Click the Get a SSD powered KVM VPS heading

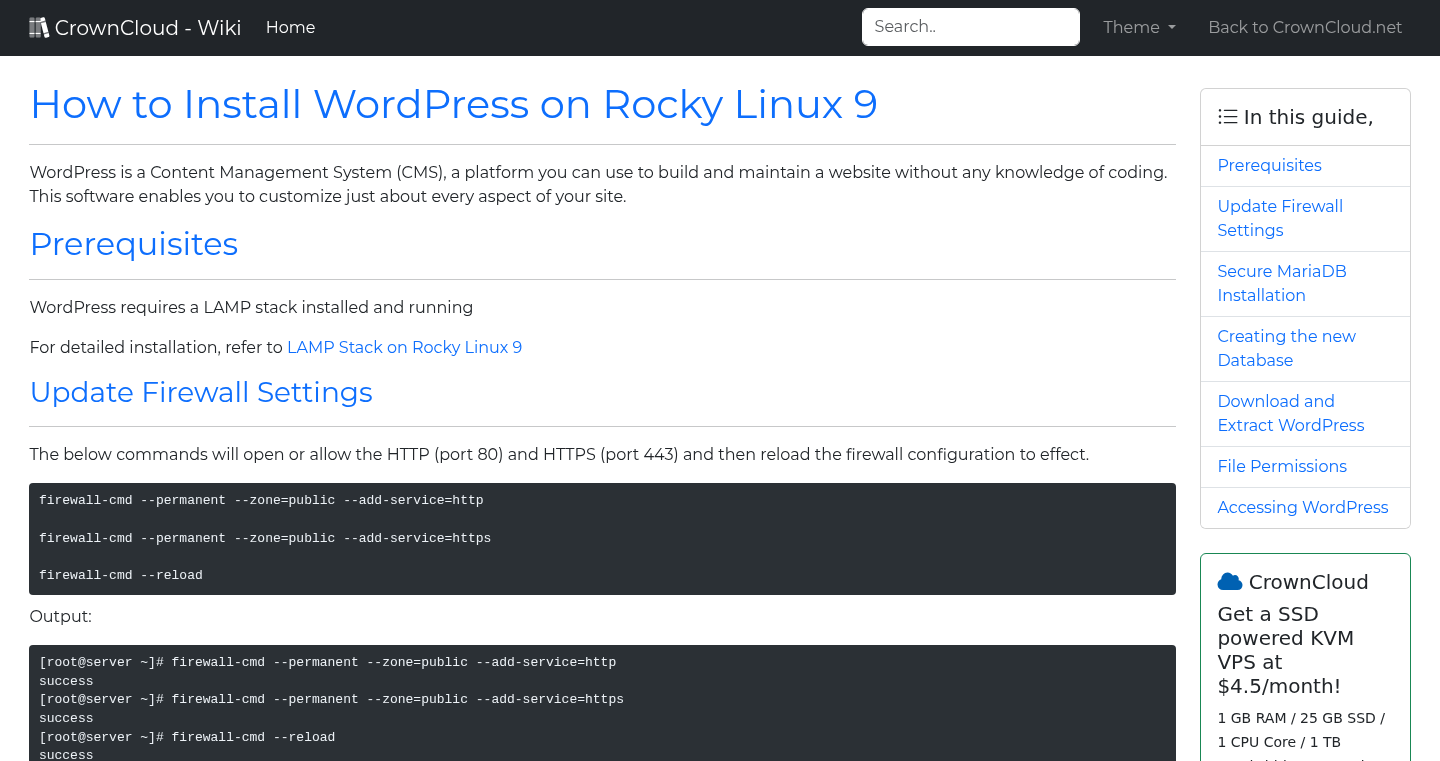tap(1286, 650)
